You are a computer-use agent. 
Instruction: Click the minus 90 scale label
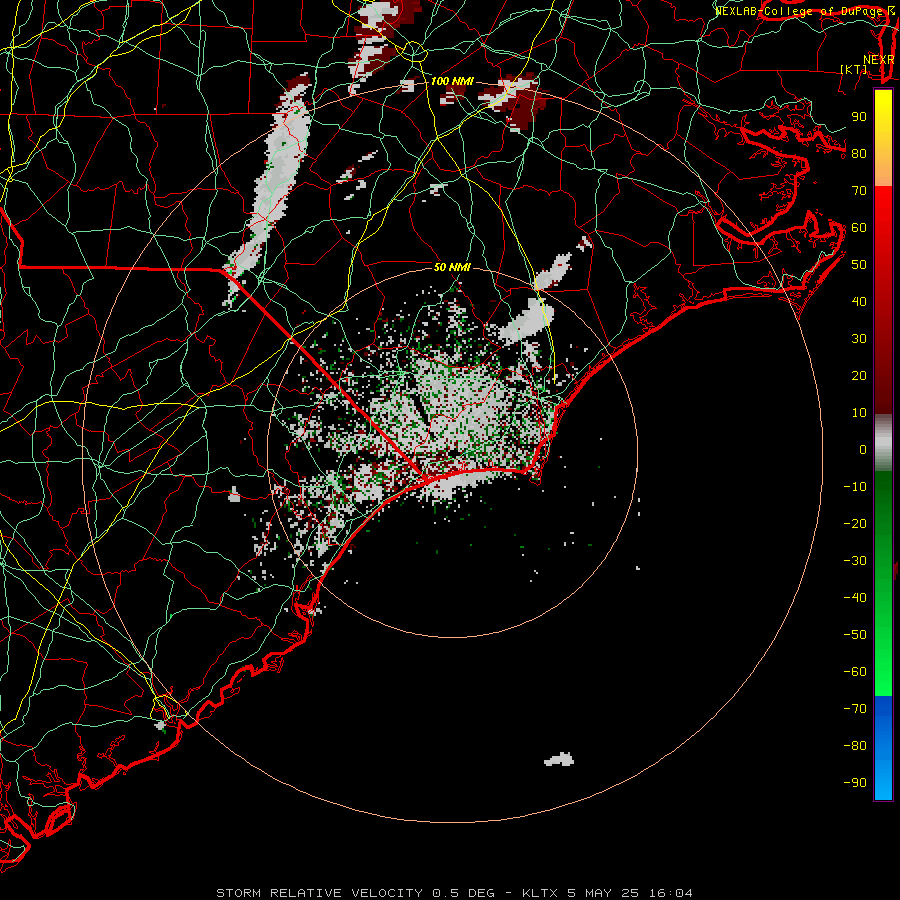(x=855, y=783)
